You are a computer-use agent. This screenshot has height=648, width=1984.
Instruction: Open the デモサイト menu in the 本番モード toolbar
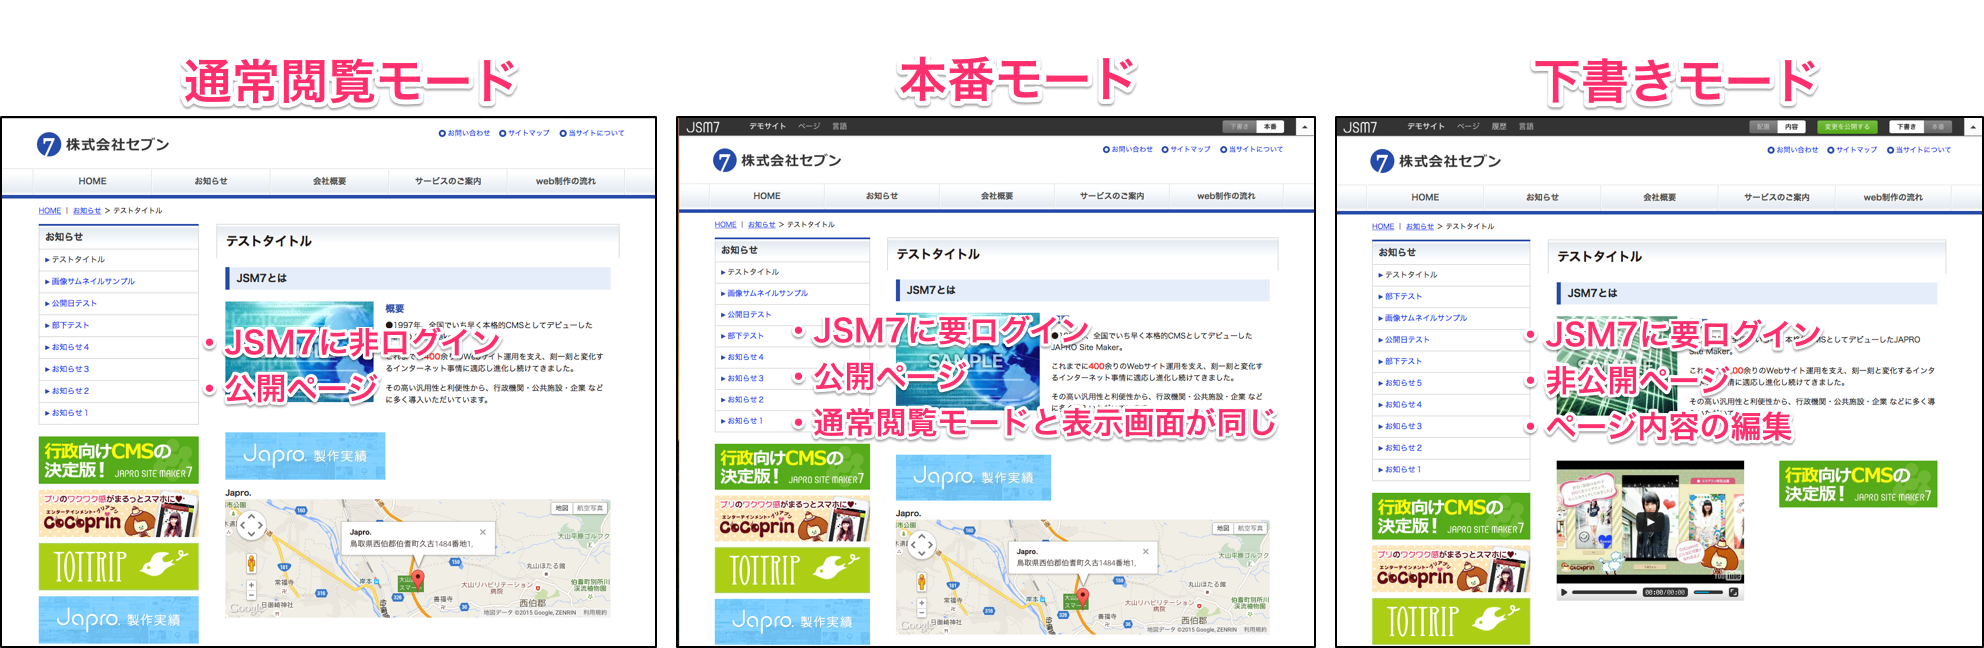click(767, 127)
